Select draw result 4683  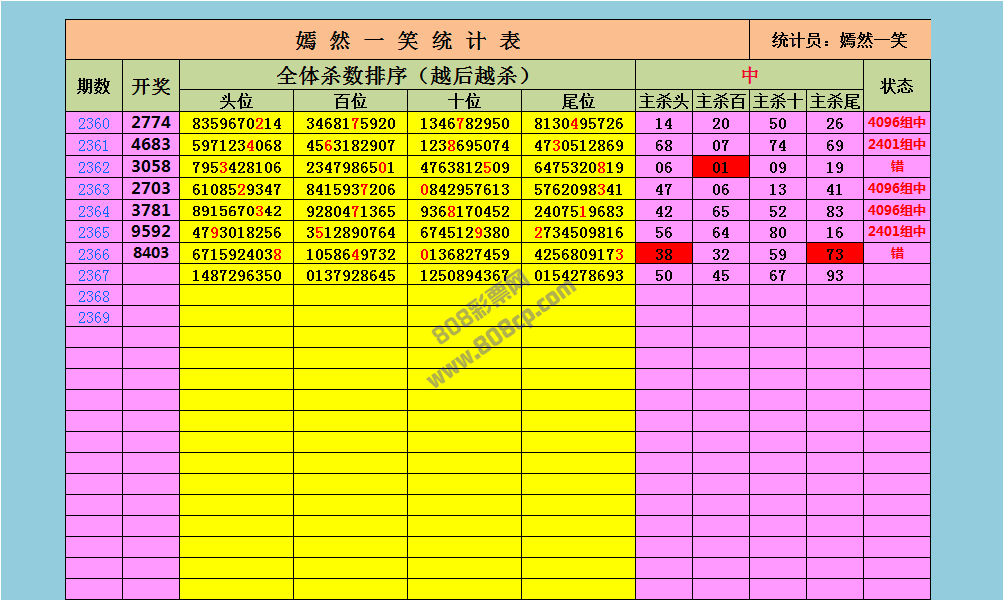pyautogui.click(x=151, y=145)
